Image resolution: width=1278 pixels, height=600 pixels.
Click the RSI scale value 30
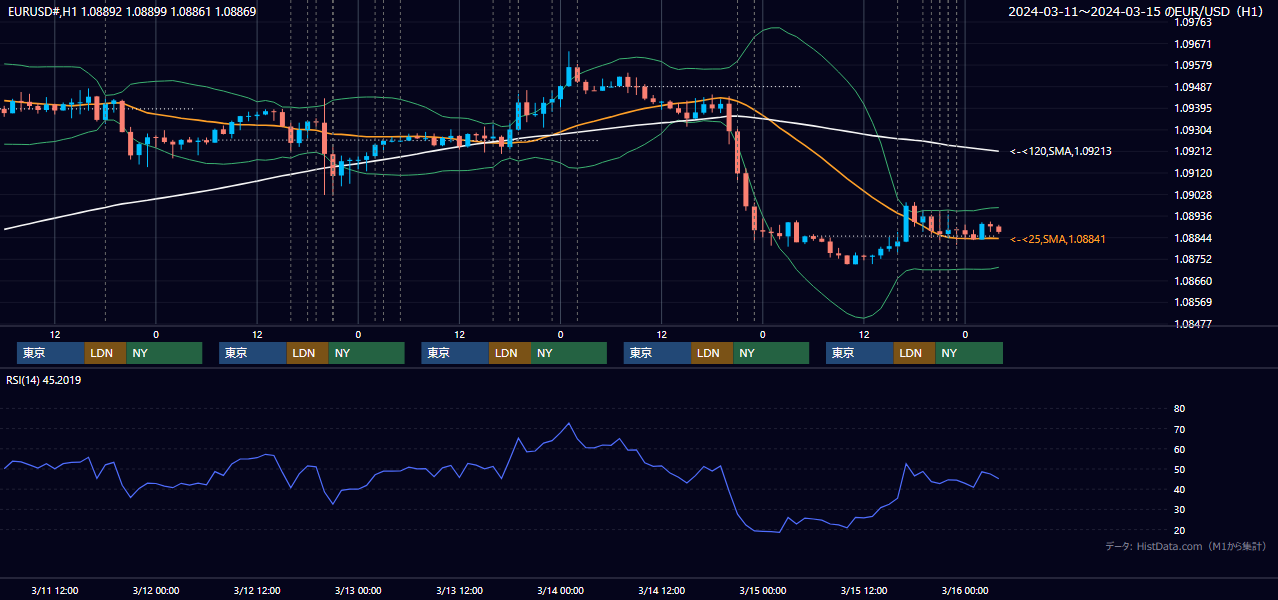1179,509
